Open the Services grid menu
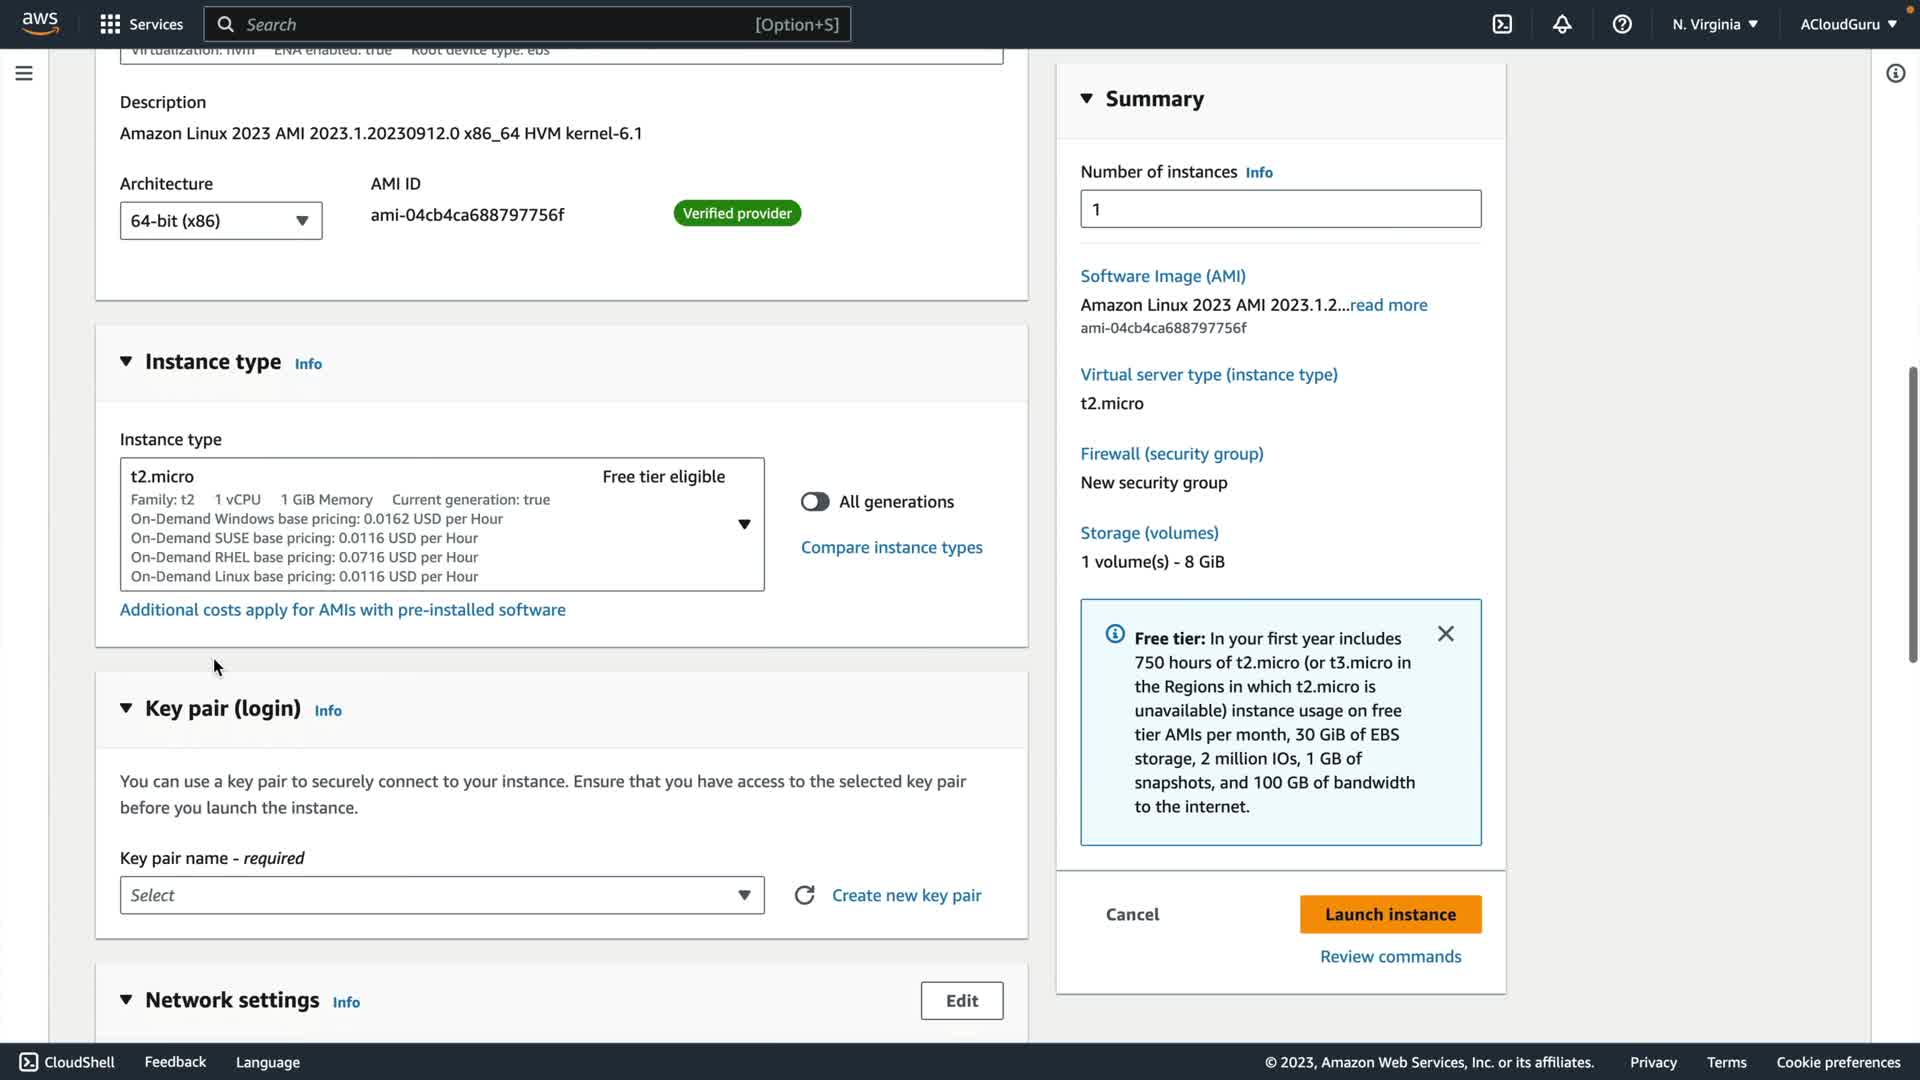This screenshot has width=1920, height=1080. point(141,24)
